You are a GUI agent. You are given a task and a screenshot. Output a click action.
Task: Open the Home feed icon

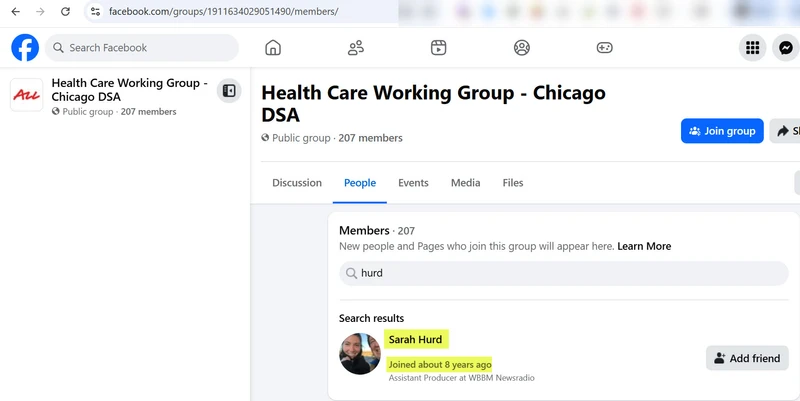(273, 48)
